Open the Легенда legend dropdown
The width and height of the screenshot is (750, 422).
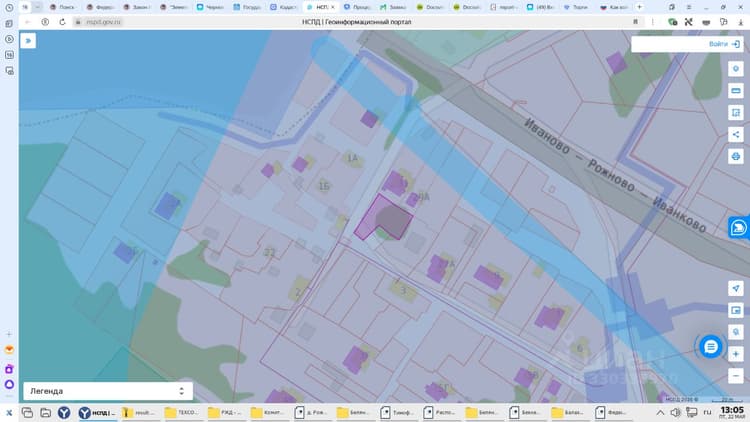point(108,391)
